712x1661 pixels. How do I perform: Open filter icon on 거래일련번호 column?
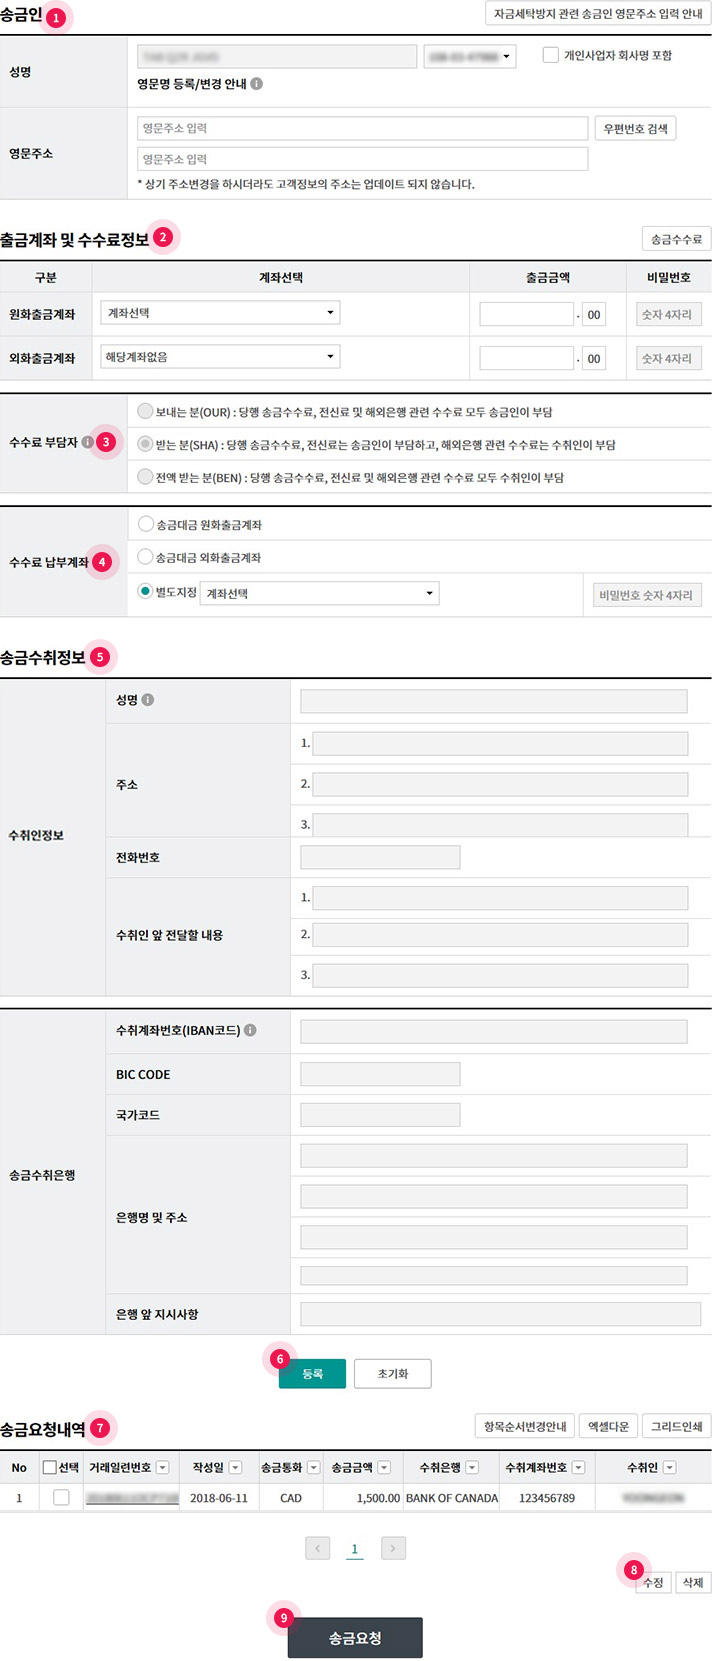[x=163, y=1467]
